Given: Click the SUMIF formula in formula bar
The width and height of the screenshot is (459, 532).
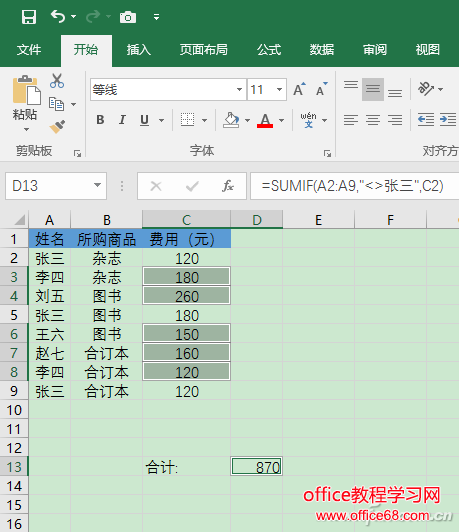Looking at the screenshot, I should 352,186.
